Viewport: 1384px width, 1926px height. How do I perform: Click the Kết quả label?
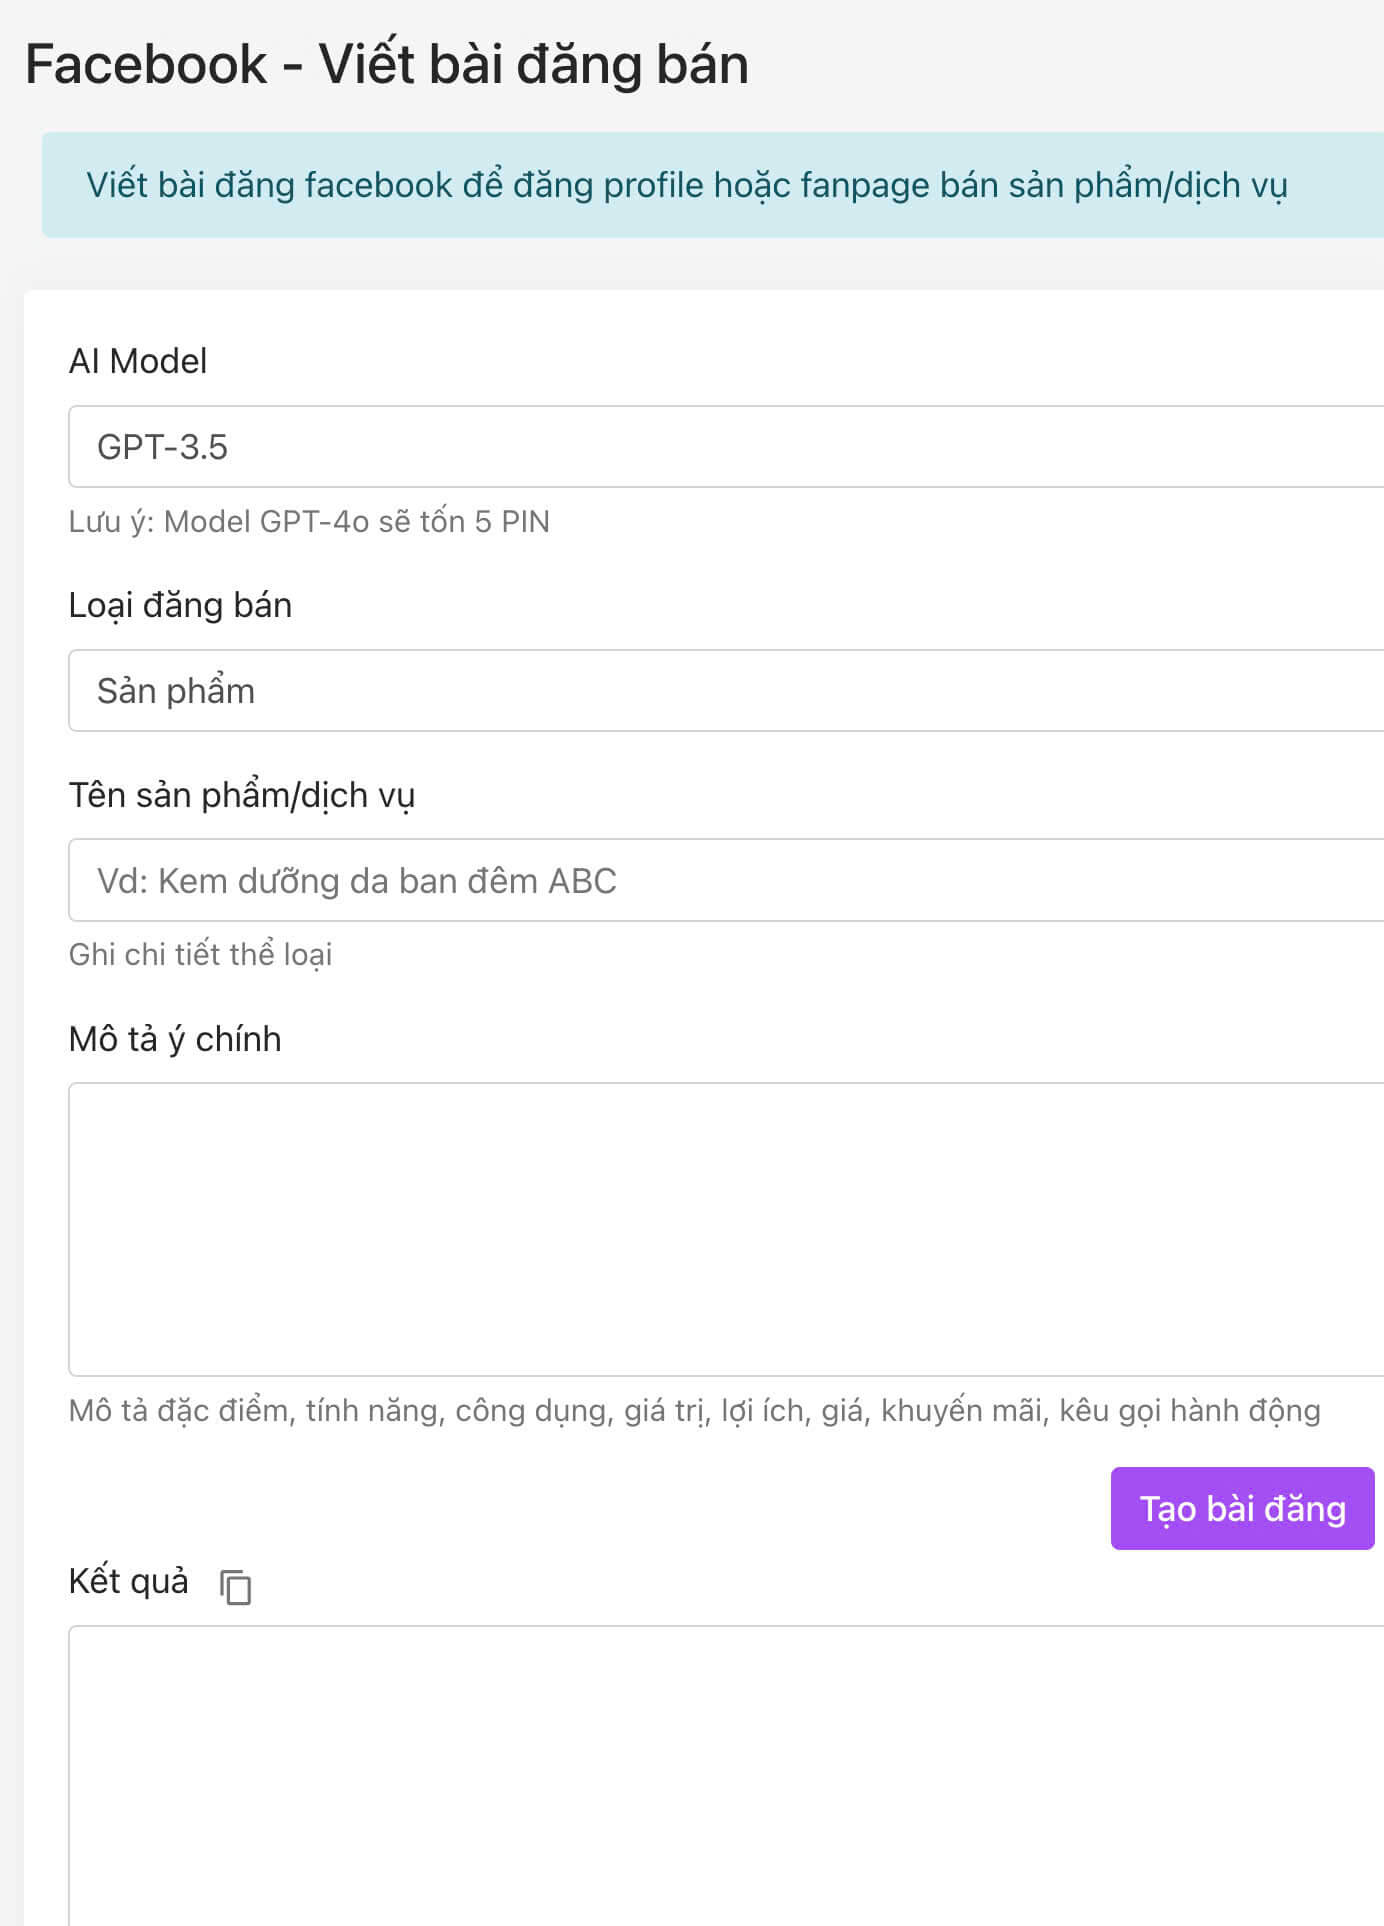coord(128,1581)
